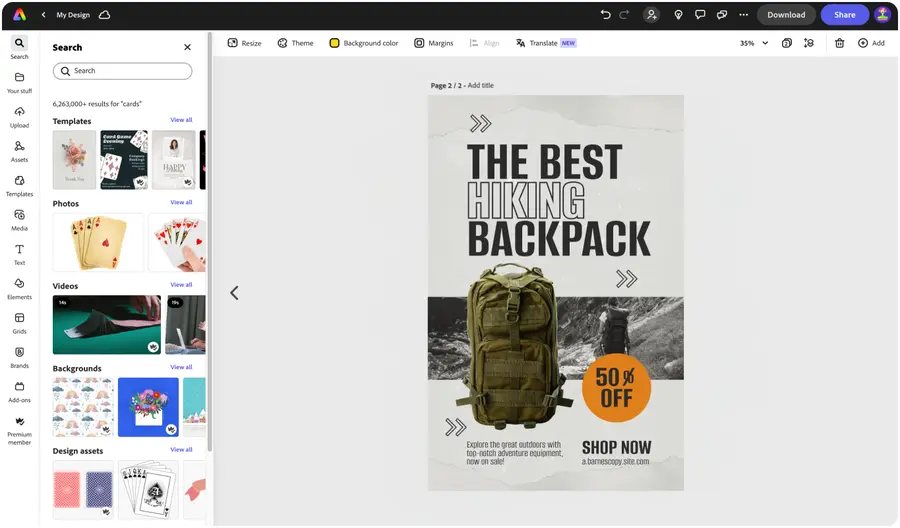Open the Grids panel
The height and width of the screenshot is (528, 900).
pyautogui.click(x=19, y=322)
